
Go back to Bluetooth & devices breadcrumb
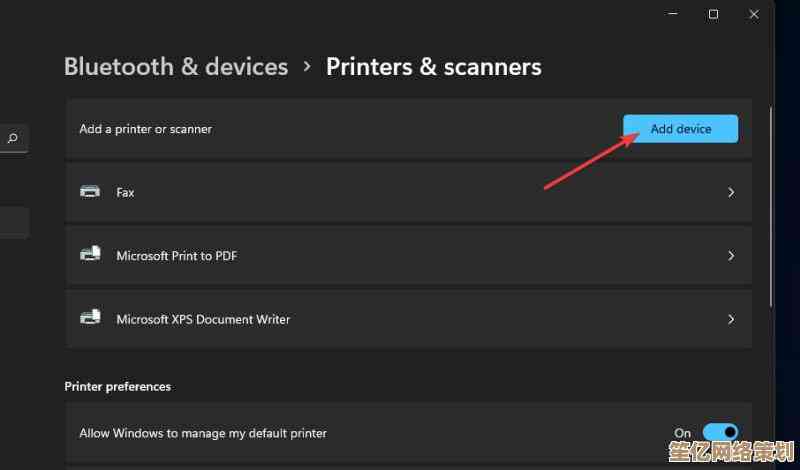[x=176, y=67]
